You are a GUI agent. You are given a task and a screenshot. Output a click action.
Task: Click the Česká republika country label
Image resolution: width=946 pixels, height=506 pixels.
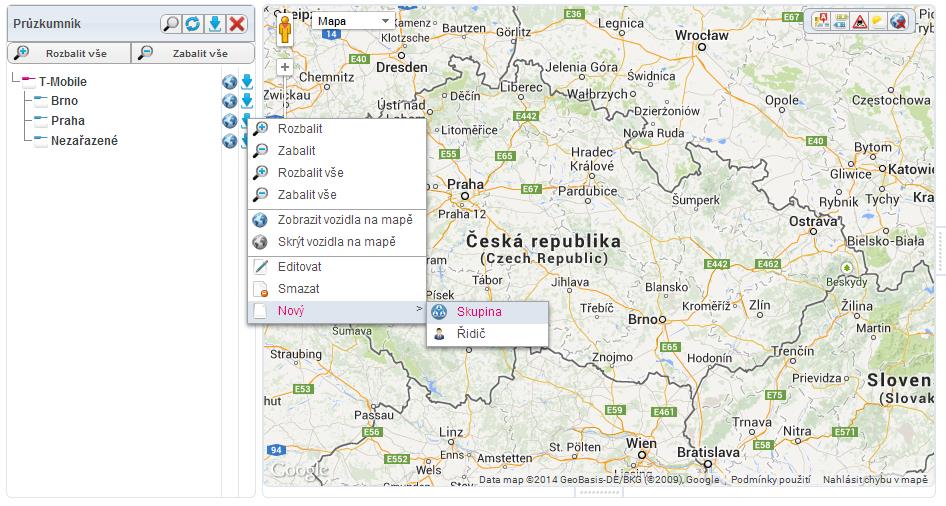click(543, 242)
